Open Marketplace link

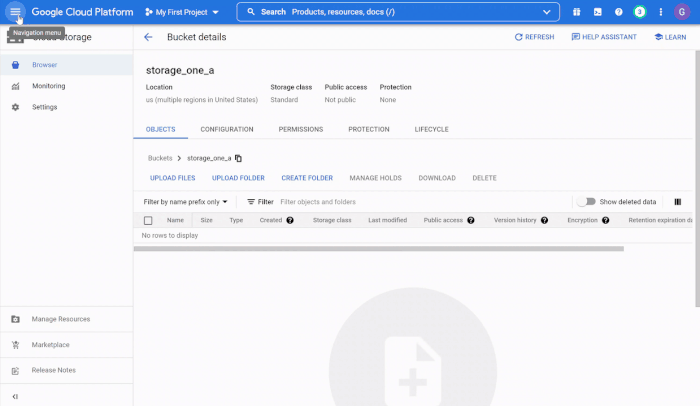click(x=67, y=345)
